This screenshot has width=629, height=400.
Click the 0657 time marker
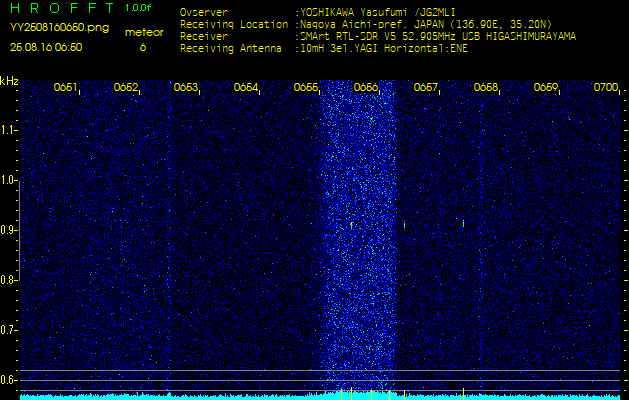pos(425,87)
